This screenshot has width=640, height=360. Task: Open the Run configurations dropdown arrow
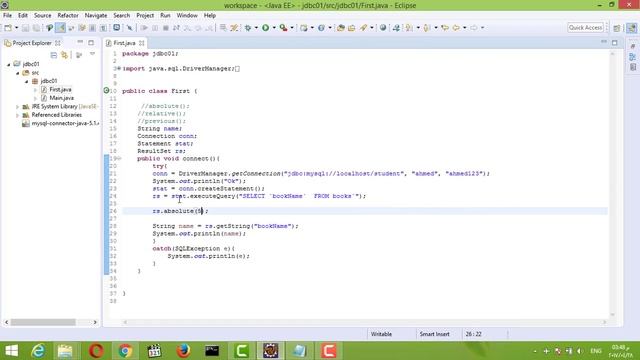[274, 28]
